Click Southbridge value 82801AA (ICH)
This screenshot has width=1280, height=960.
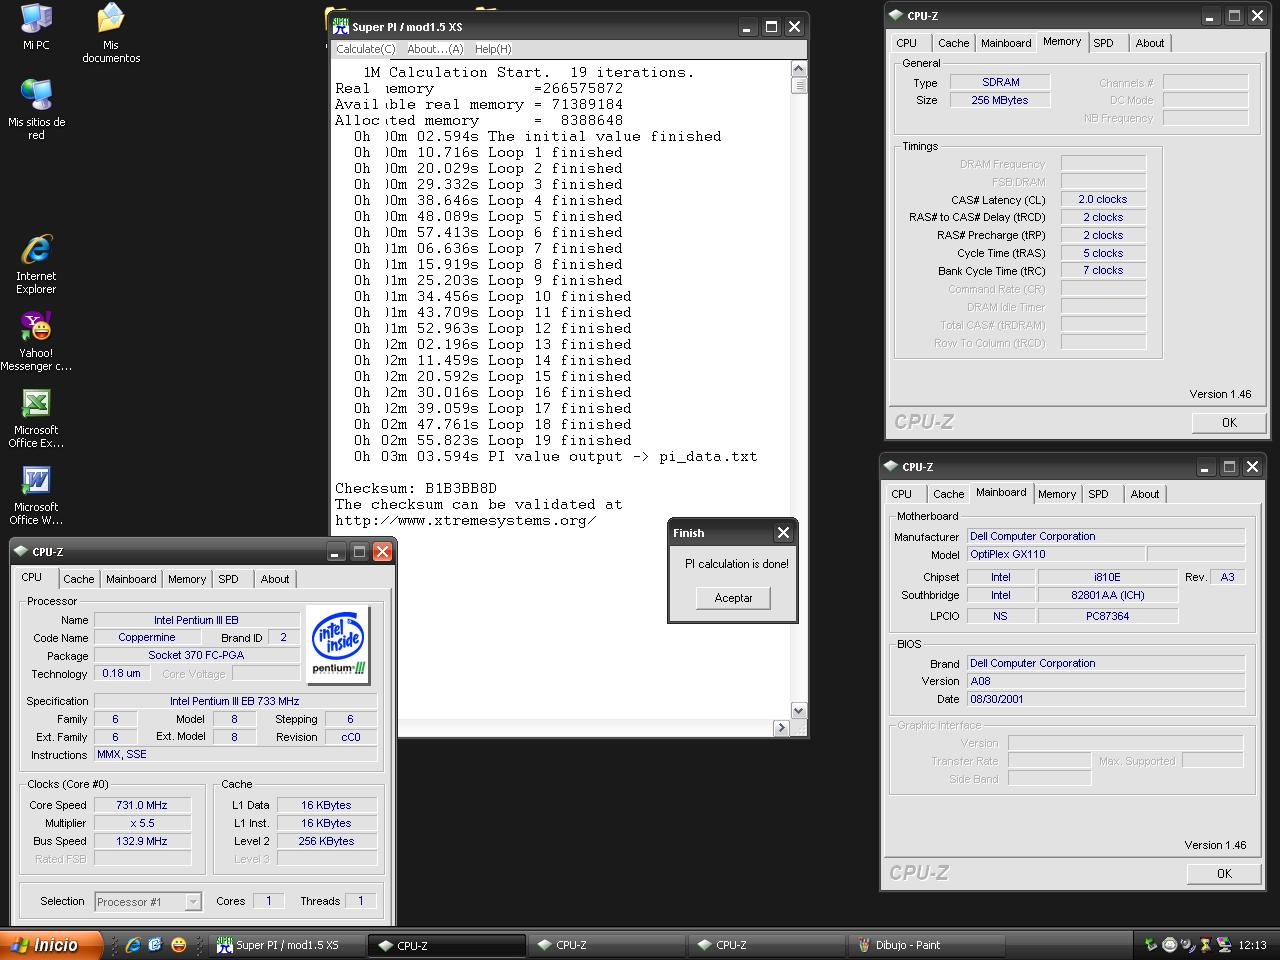pyautogui.click(x=1107, y=595)
